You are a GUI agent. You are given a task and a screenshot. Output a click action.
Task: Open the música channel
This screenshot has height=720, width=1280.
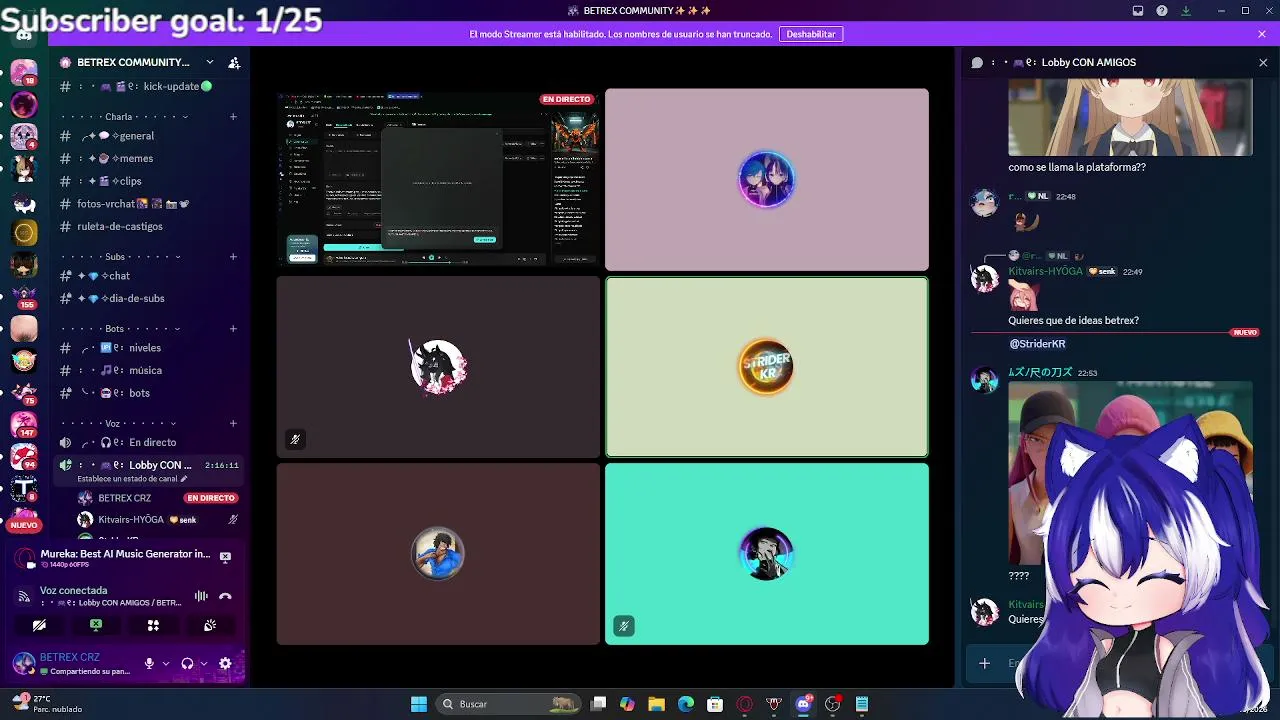[149, 370]
